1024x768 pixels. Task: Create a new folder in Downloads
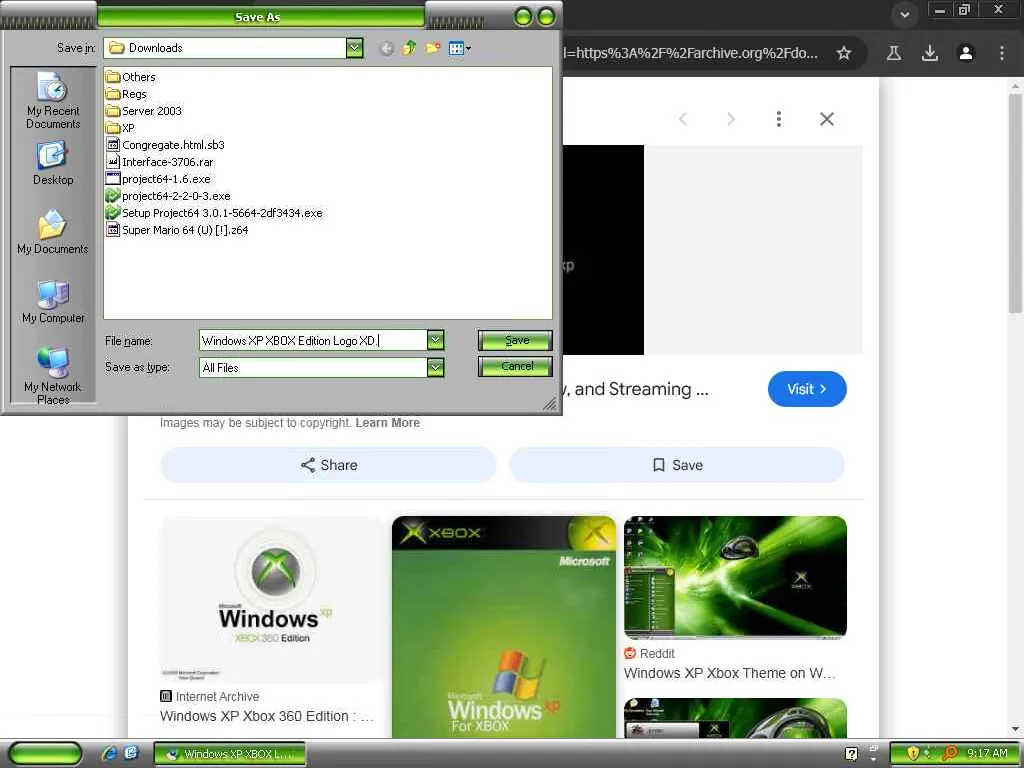432,48
